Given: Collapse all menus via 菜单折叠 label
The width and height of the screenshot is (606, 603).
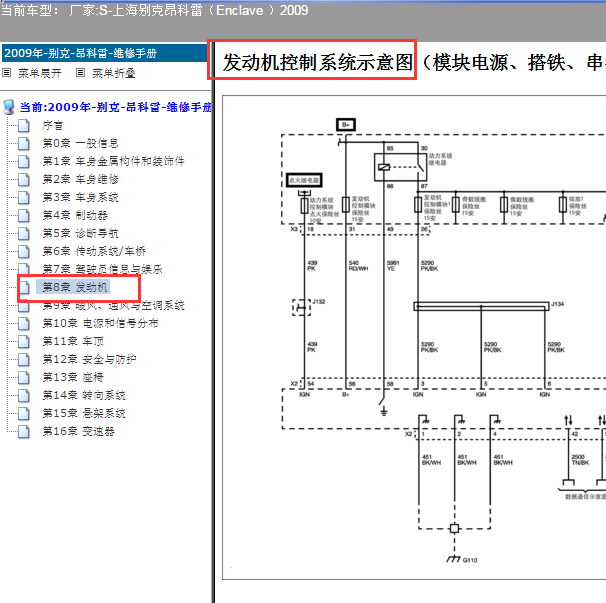Looking at the screenshot, I should pyautogui.click(x=114, y=73).
